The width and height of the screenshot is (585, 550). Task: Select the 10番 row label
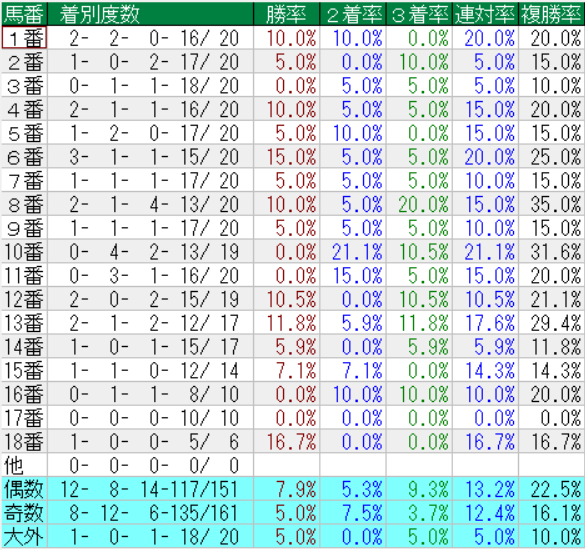[x=24, y=251]
